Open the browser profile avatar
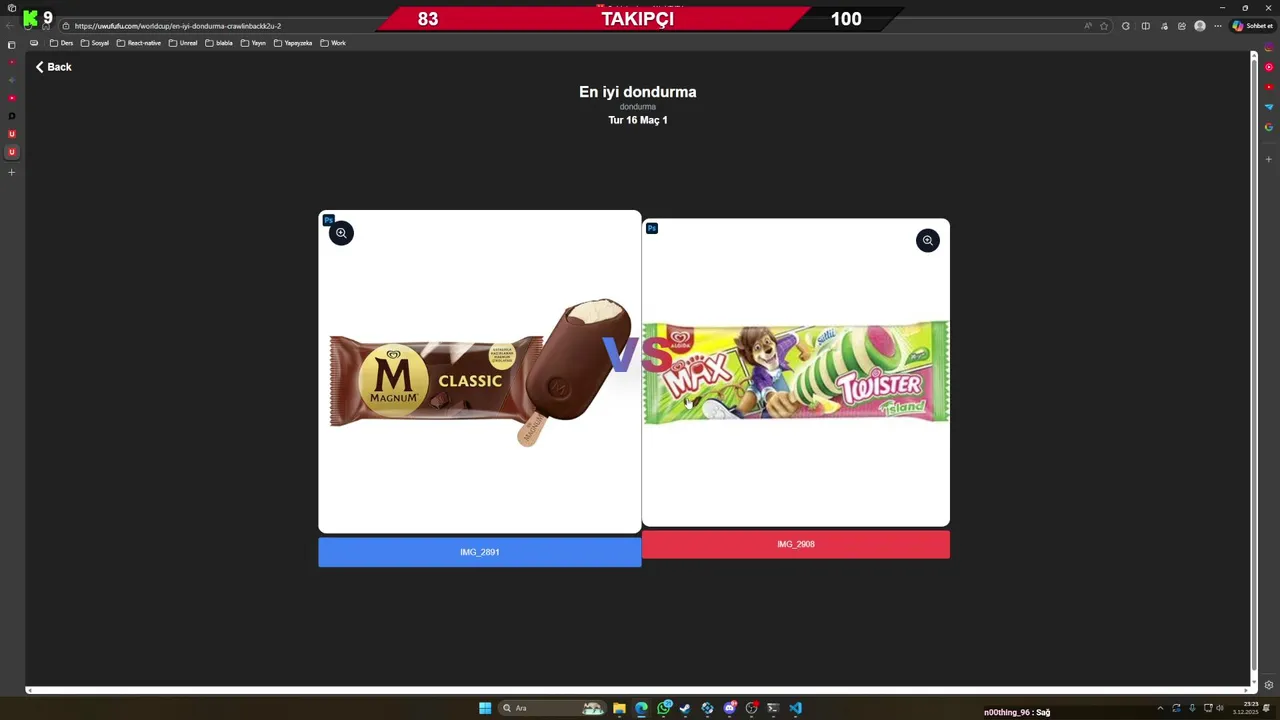The height and width of the screenshot is (720, 1280). coord(1200,26)
